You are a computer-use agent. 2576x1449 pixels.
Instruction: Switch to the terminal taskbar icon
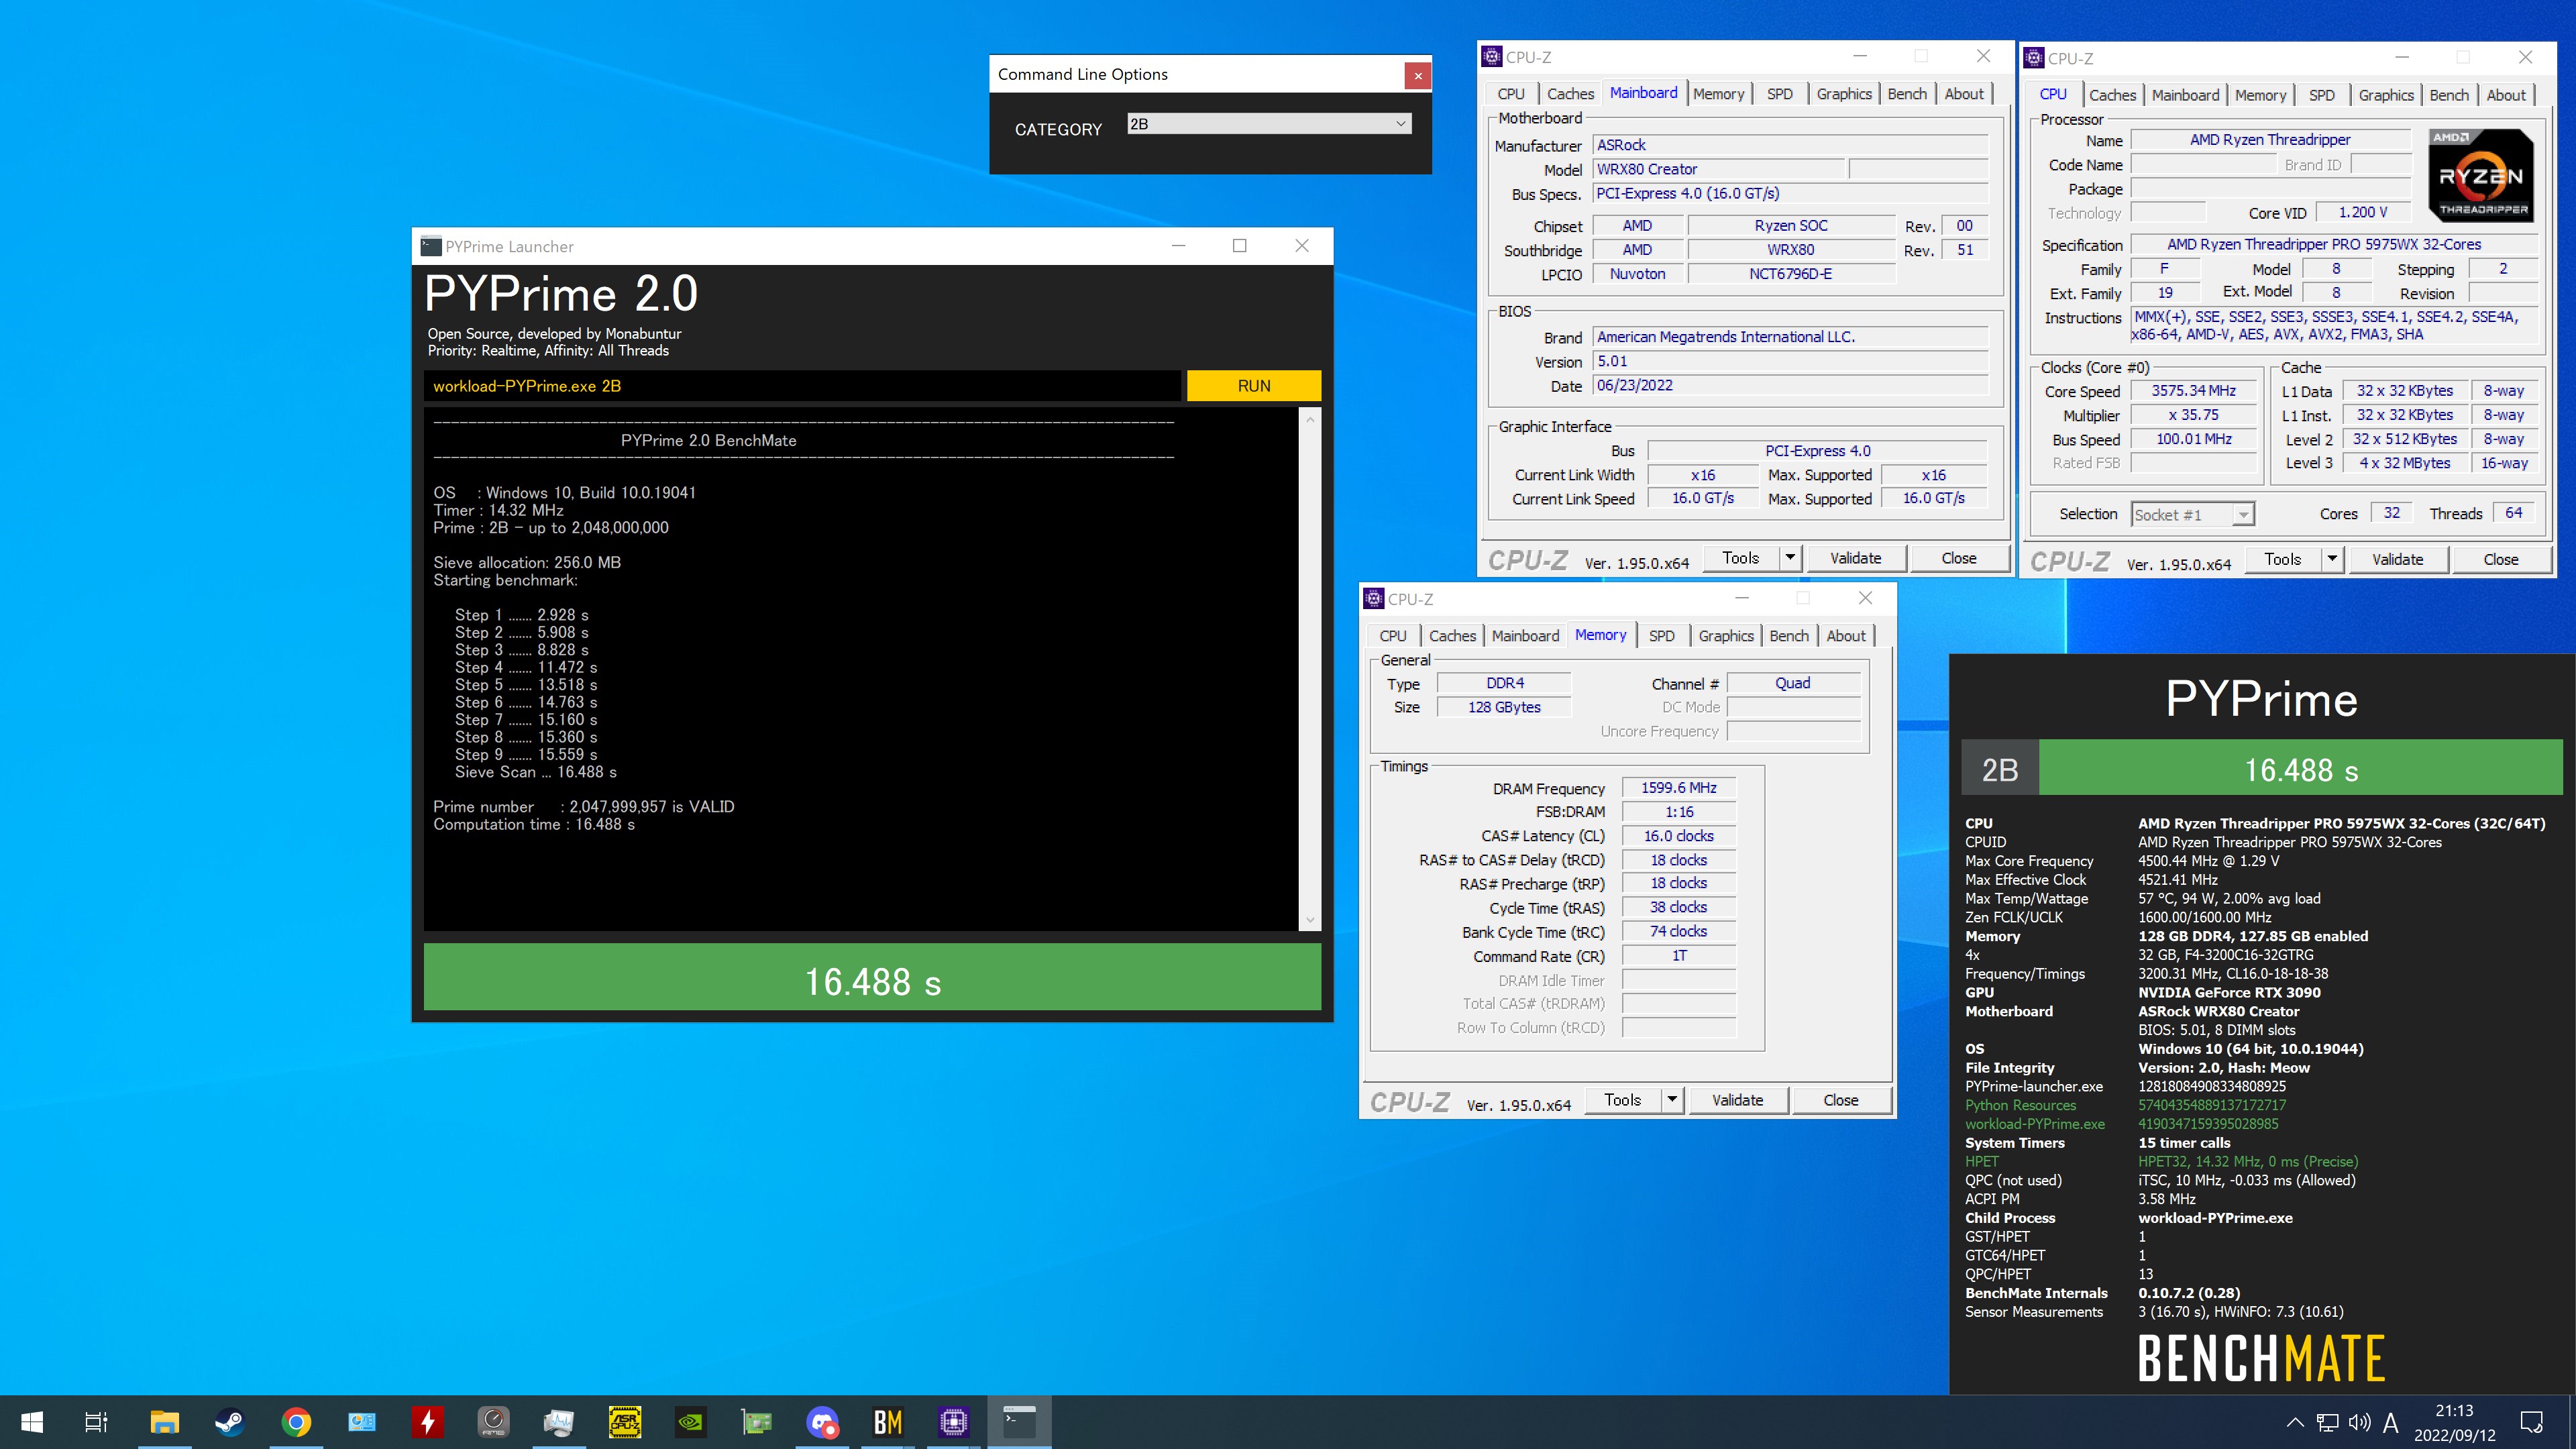1020,1421
